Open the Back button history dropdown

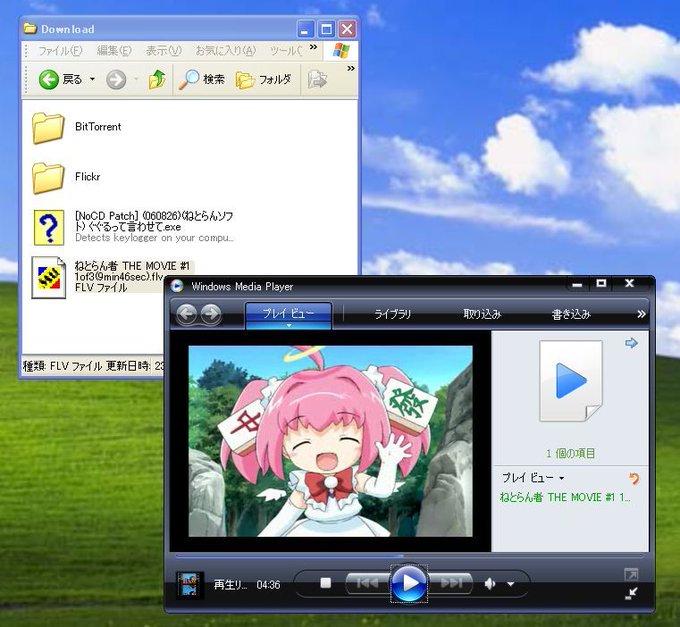92,79
